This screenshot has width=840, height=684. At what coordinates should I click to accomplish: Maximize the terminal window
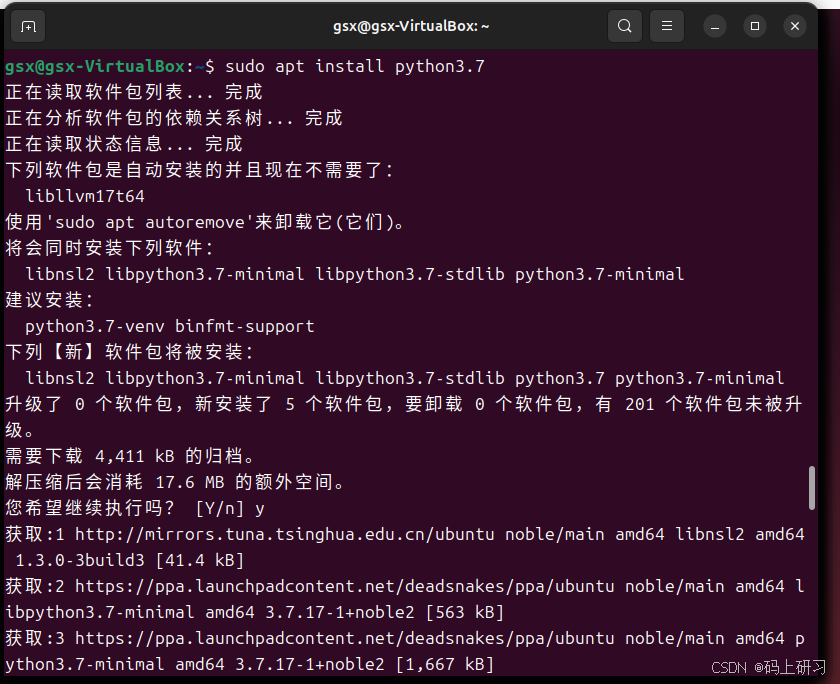click(x=753, y=26)
